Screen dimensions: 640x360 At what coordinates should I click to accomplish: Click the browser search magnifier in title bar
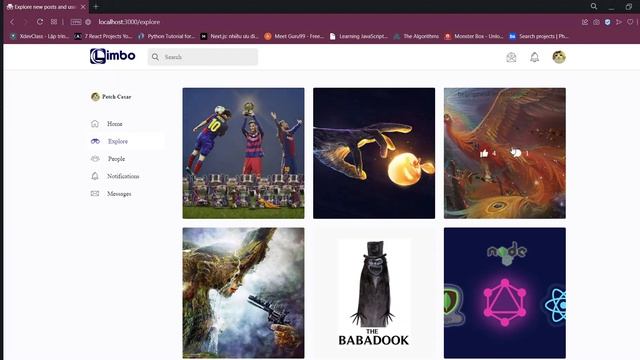click(594, 7)
